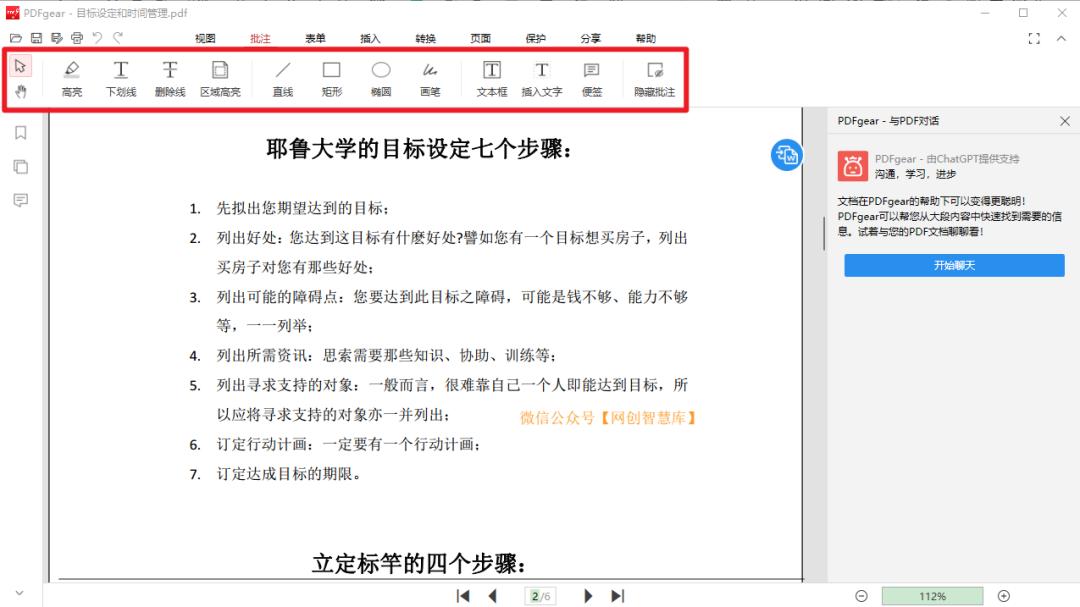Screen dimensions: 1080x607
Task: Toggle Hide Annotations (隐藏批注)
Action: [654, 80]
